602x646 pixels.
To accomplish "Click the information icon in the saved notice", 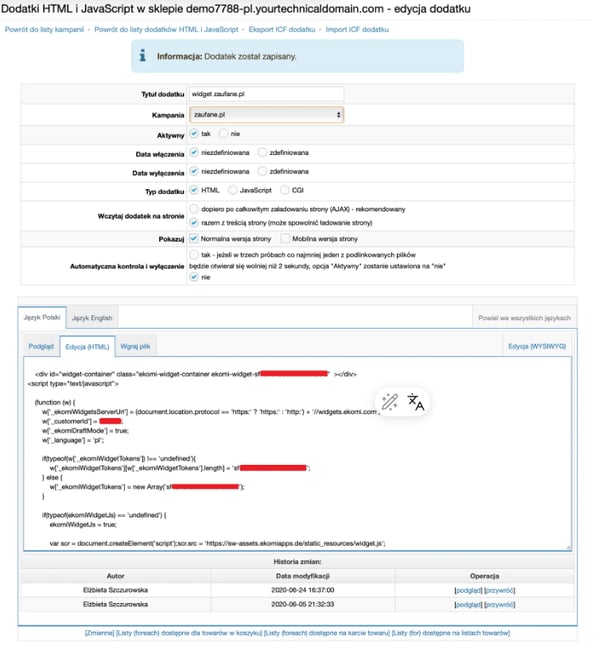I will click(145, 57).
